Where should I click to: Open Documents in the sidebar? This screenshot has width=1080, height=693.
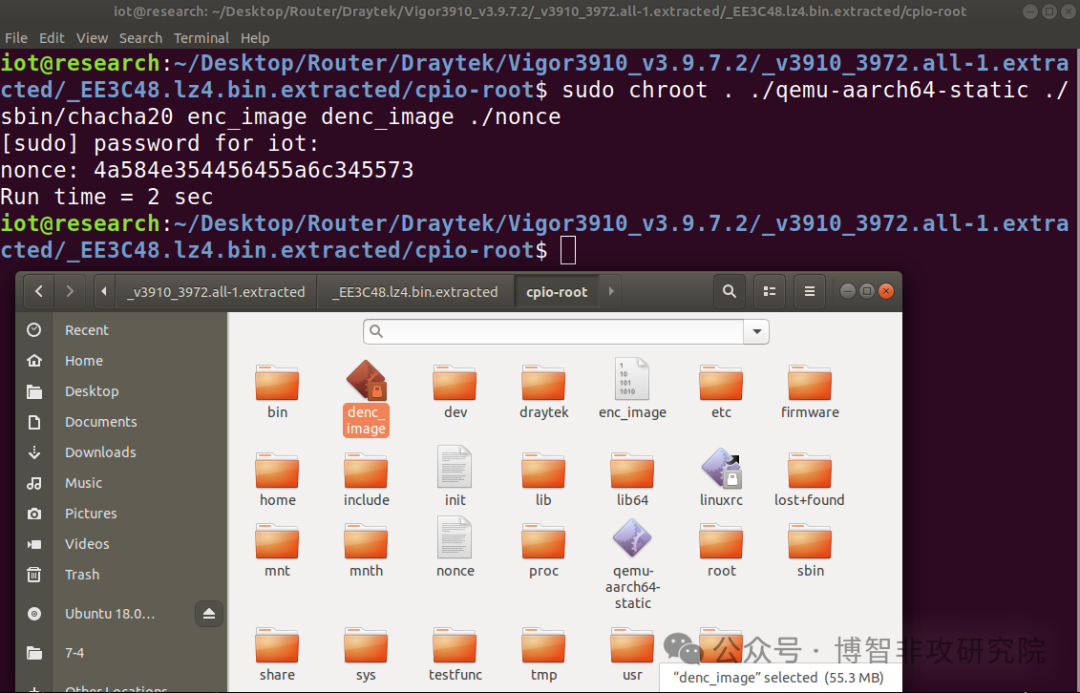(121, 422)
